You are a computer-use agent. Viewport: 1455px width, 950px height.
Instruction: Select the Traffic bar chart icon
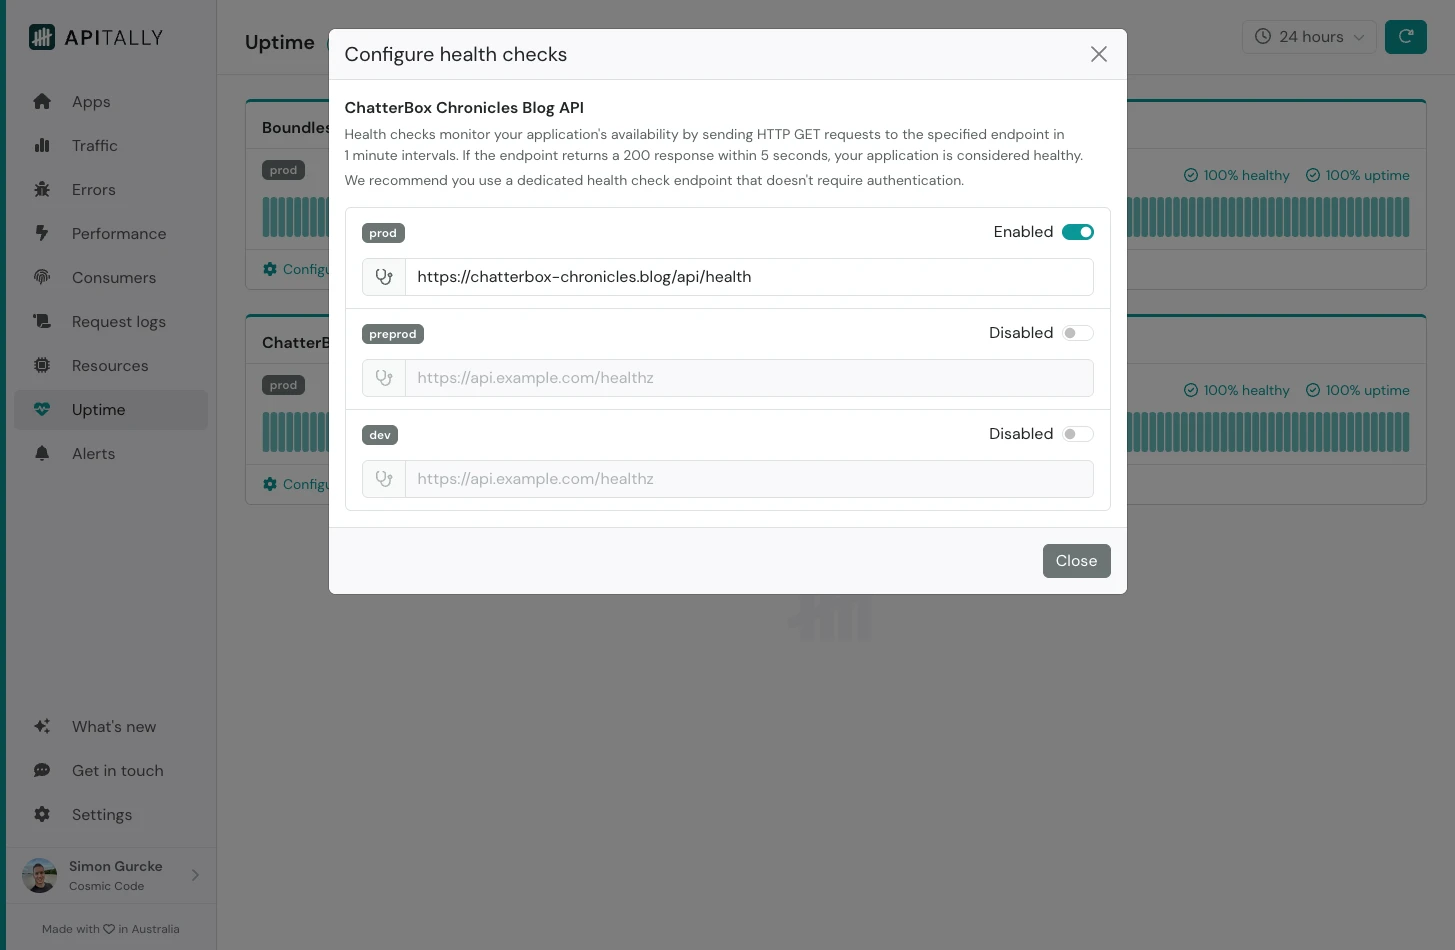click(42, 145)
